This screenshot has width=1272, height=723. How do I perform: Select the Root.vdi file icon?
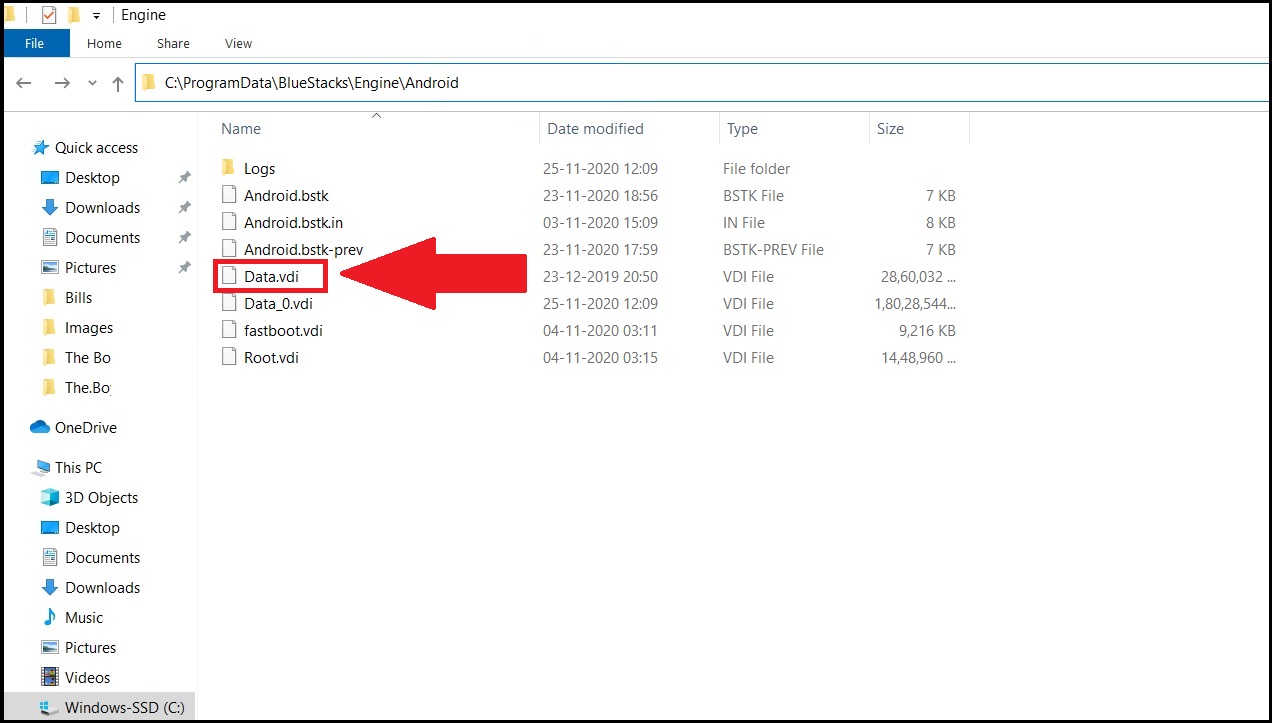tap(229, 357)
